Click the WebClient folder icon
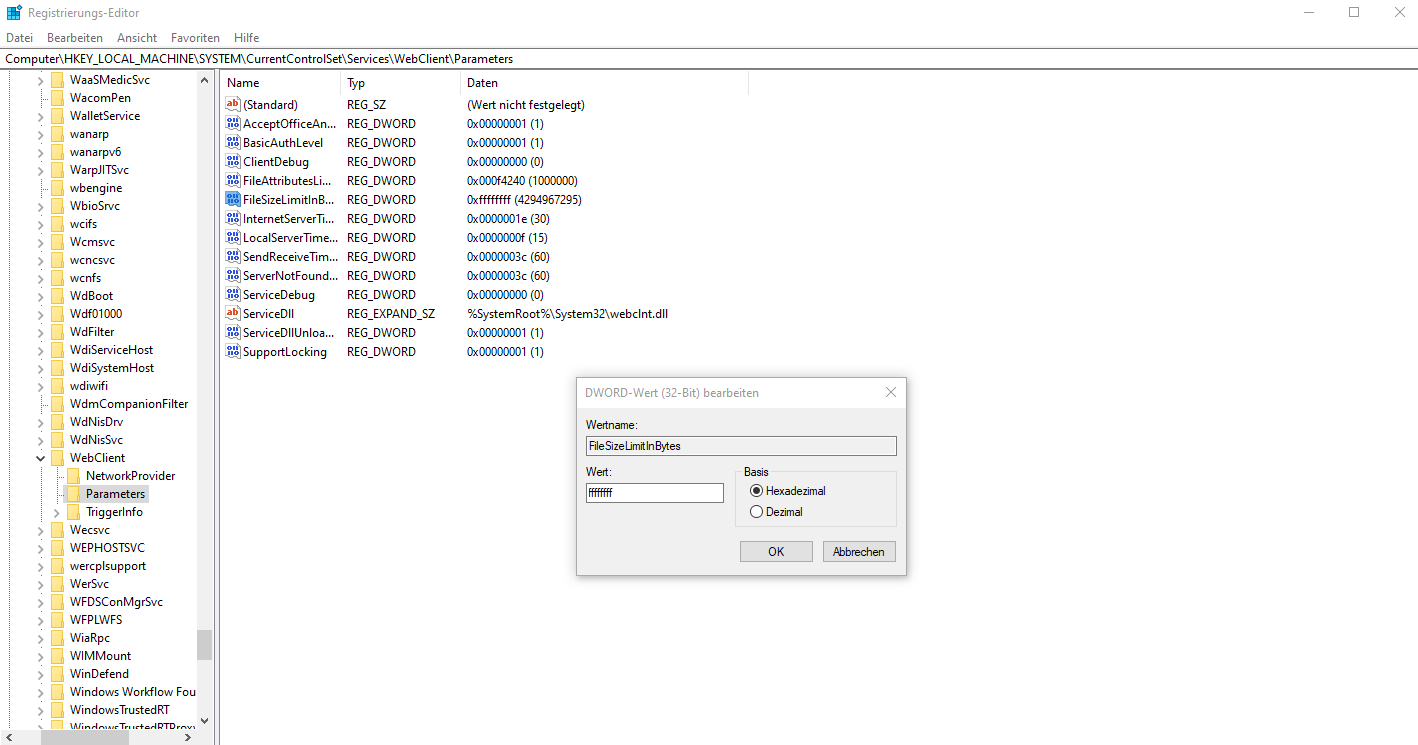The image size is (1418, 745). [x=57, y=458]
